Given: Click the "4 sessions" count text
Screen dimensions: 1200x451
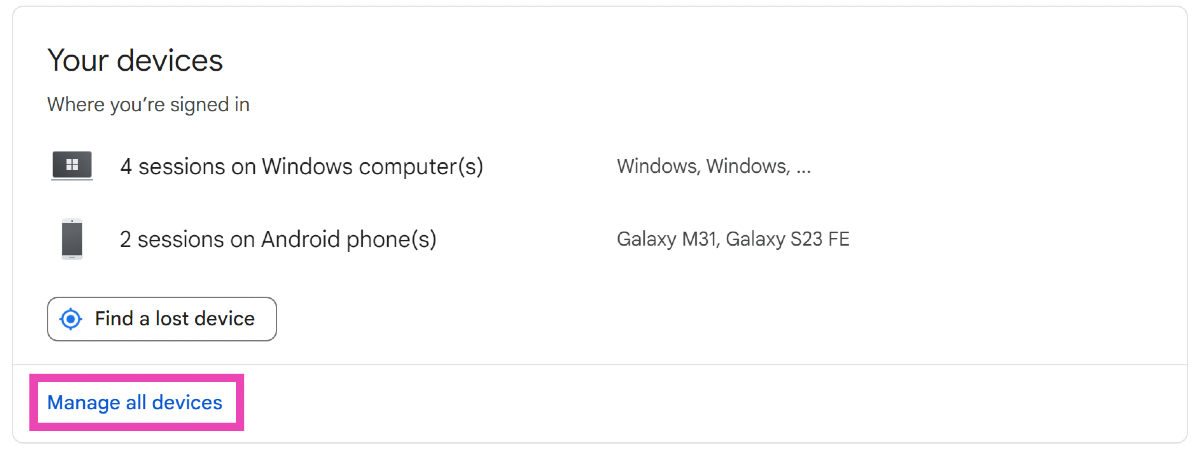Looking at the screenshot, I should click(x=172, y=166).
